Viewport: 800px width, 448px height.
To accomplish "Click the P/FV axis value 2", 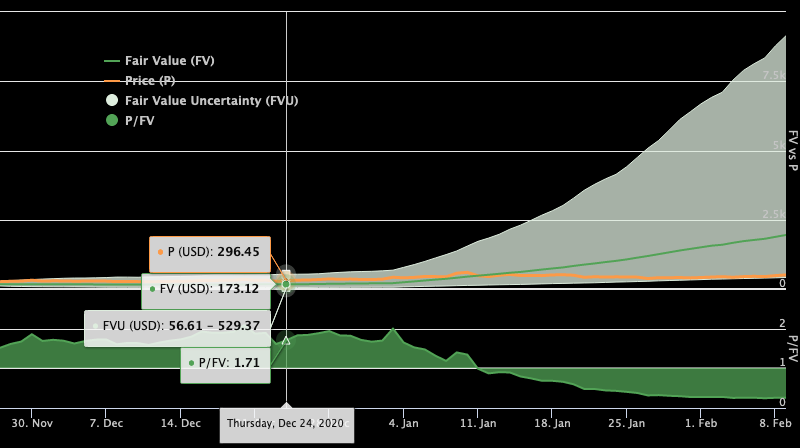I will (x=782, y=323).
